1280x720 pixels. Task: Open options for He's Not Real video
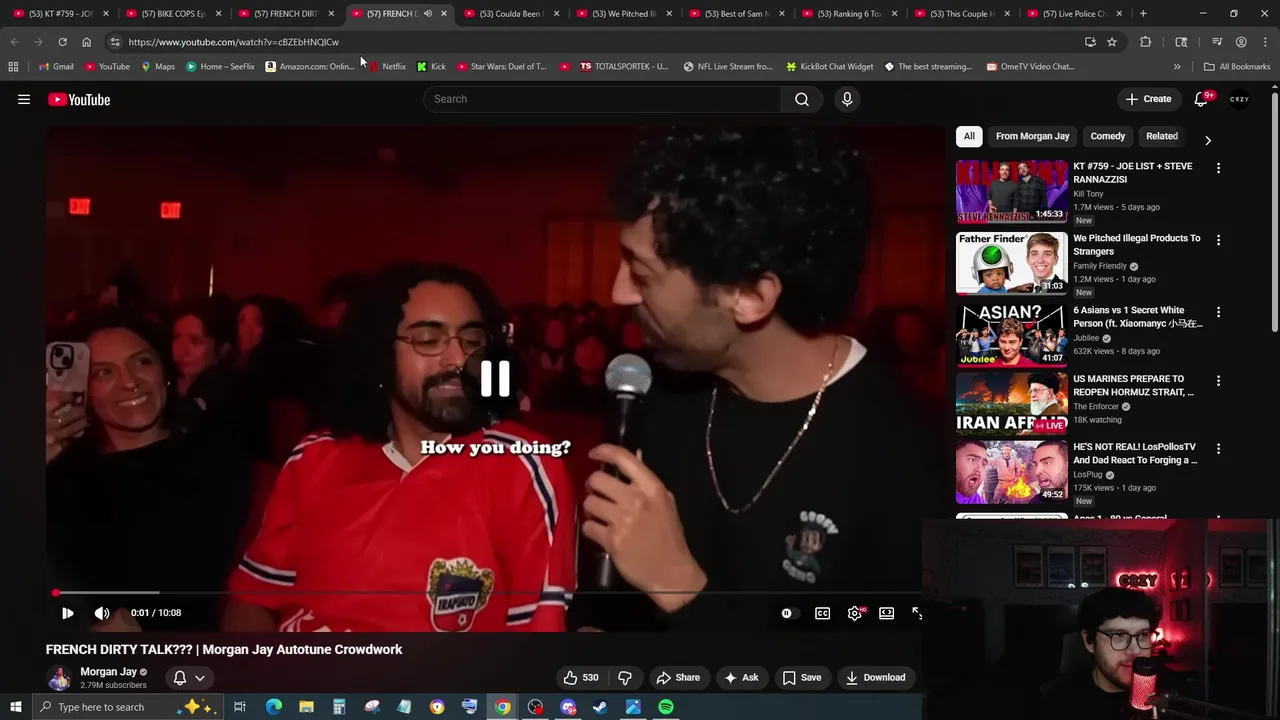(x=1218, y=449)
